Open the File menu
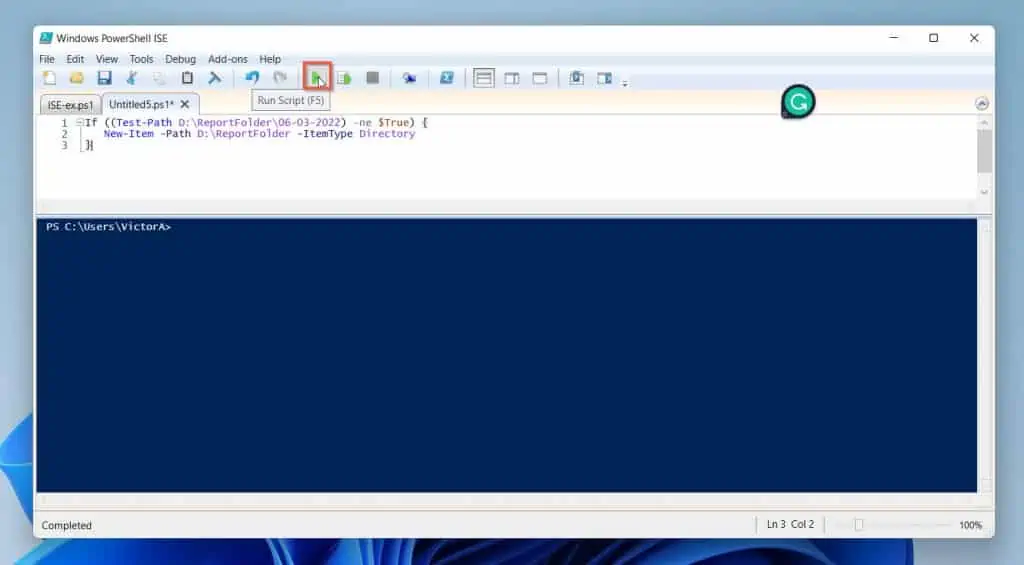1024x565 pixels. 47,59
